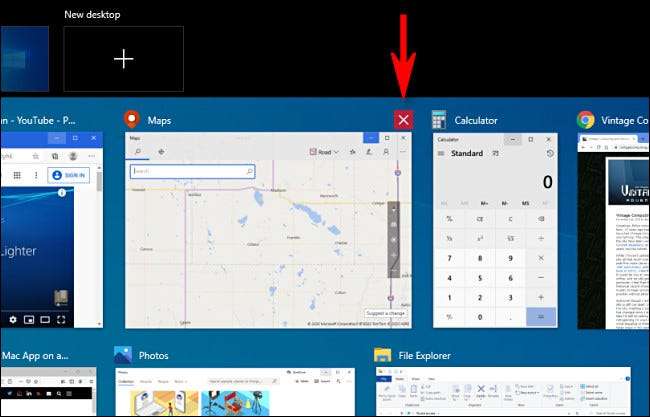Open the three-dots More menu in Maps
The image size is (650, 417).
[403, 152]
